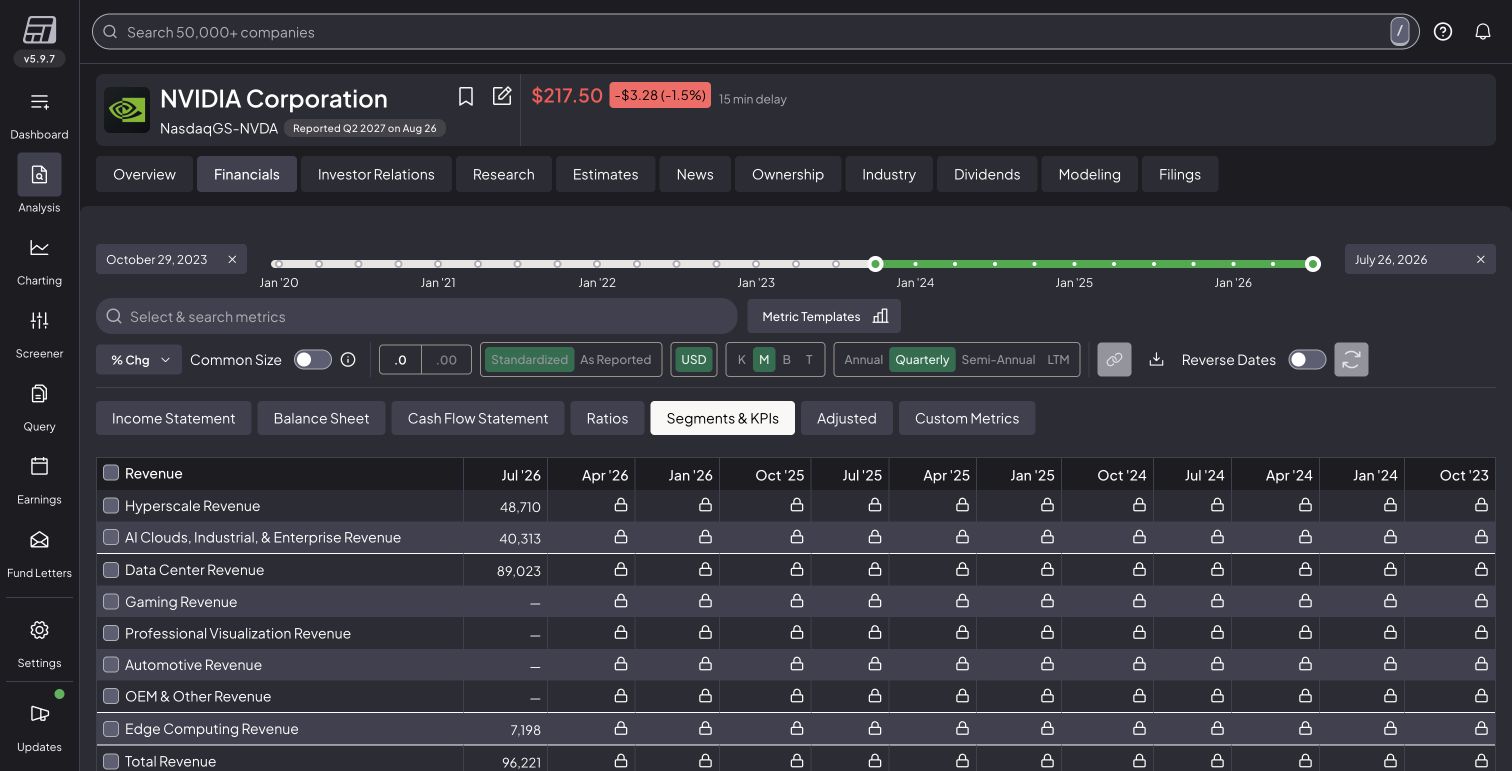
Task: Check the Hyperscale Revenue checkbox
Action: pyautogui.click(x=111, y=506)
